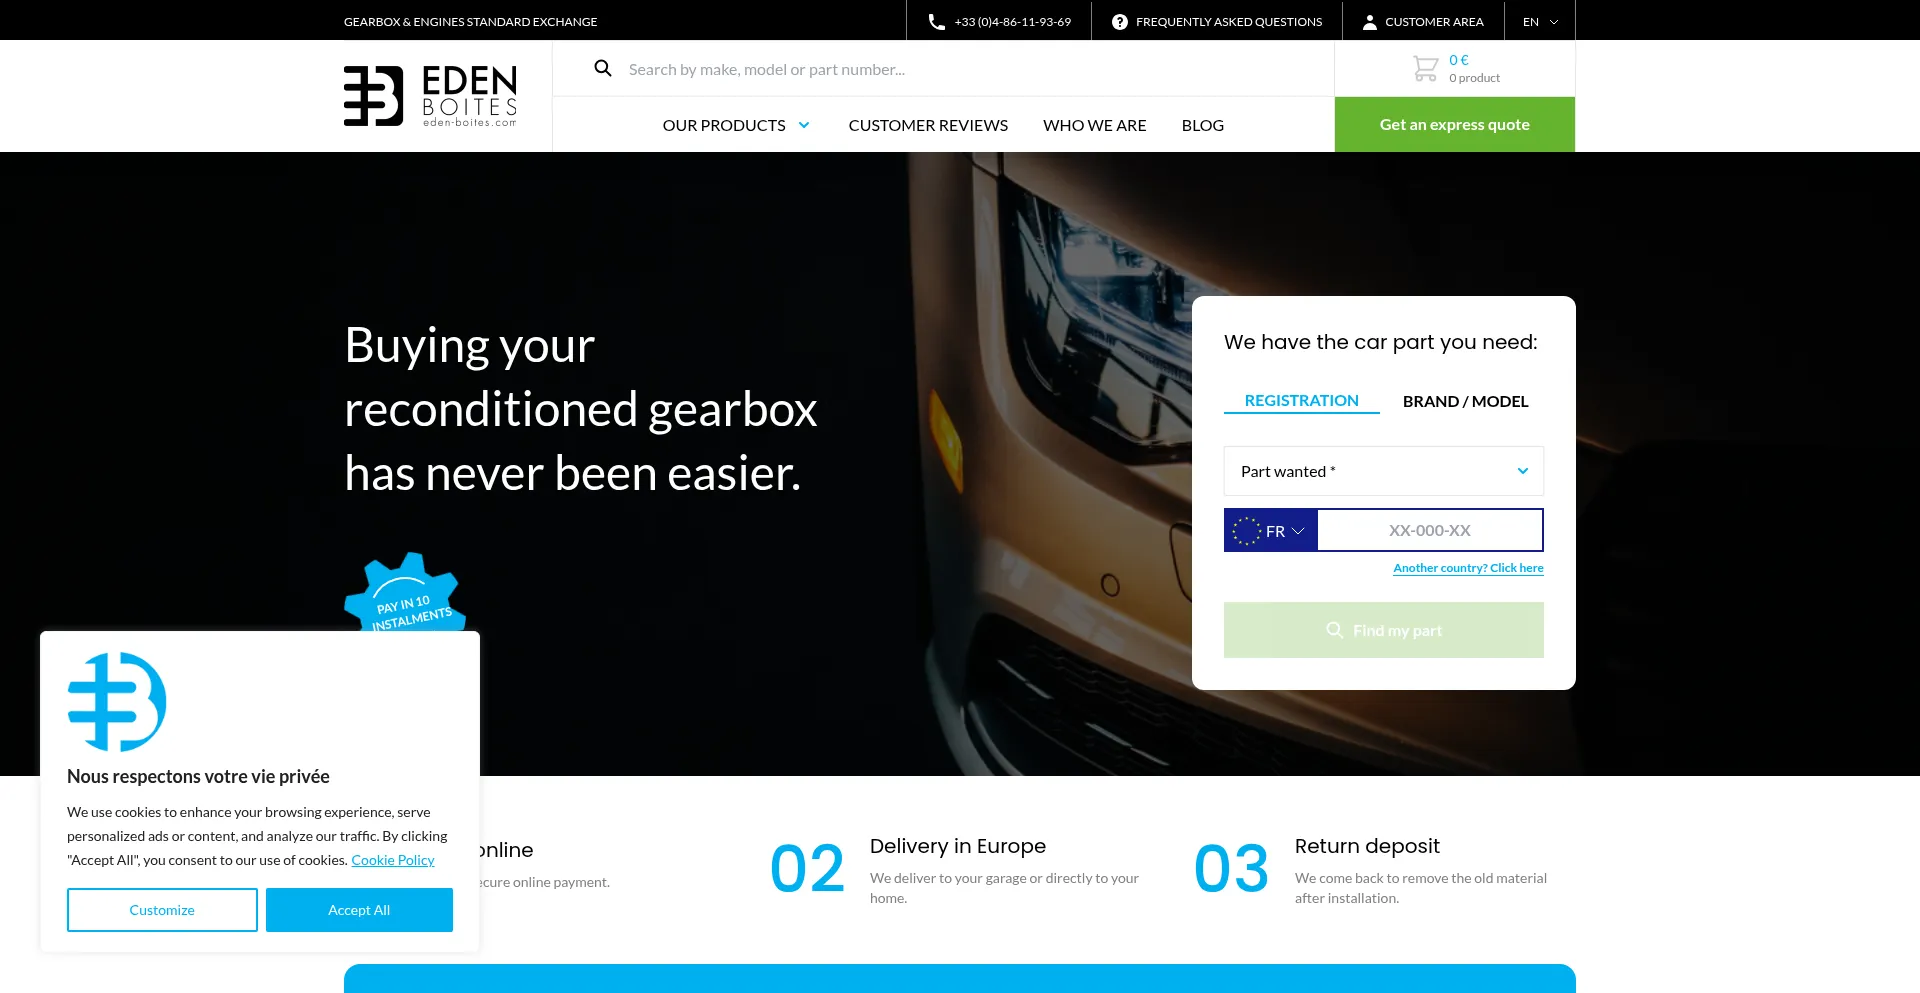Select the Registration tab

coord(1301,400)
